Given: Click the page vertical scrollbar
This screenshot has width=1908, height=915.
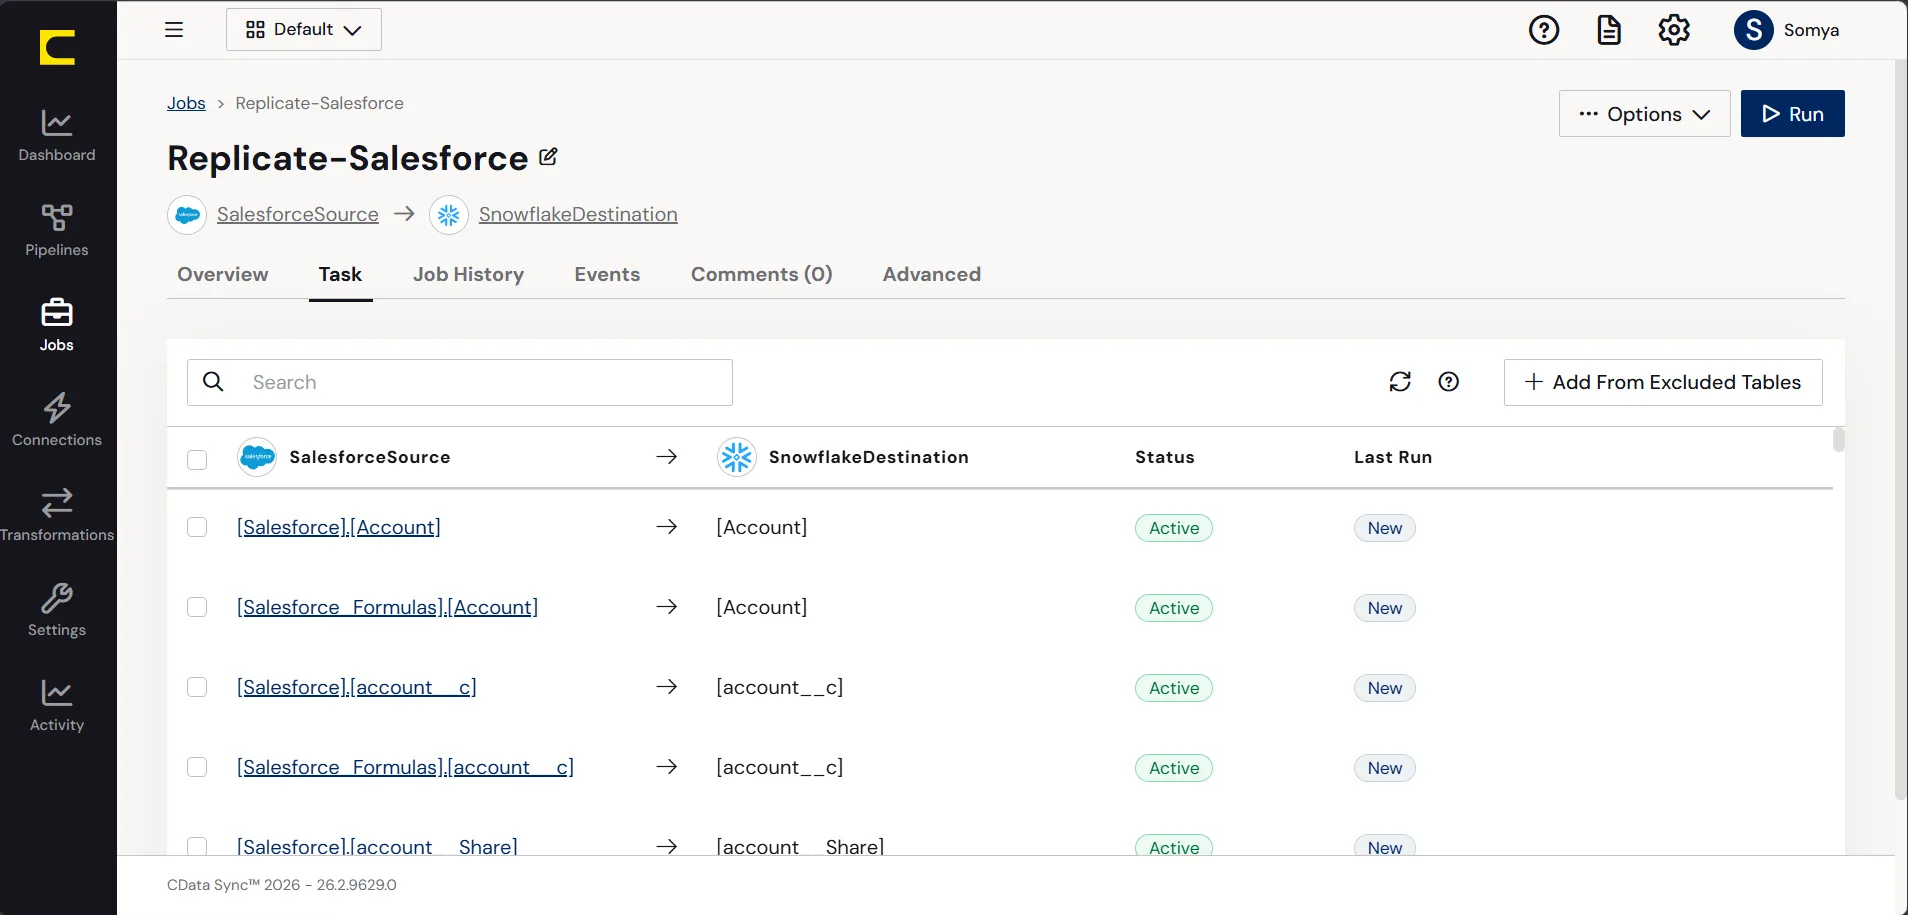Looking at the screenshot, I should click(x=1901, y=430).
